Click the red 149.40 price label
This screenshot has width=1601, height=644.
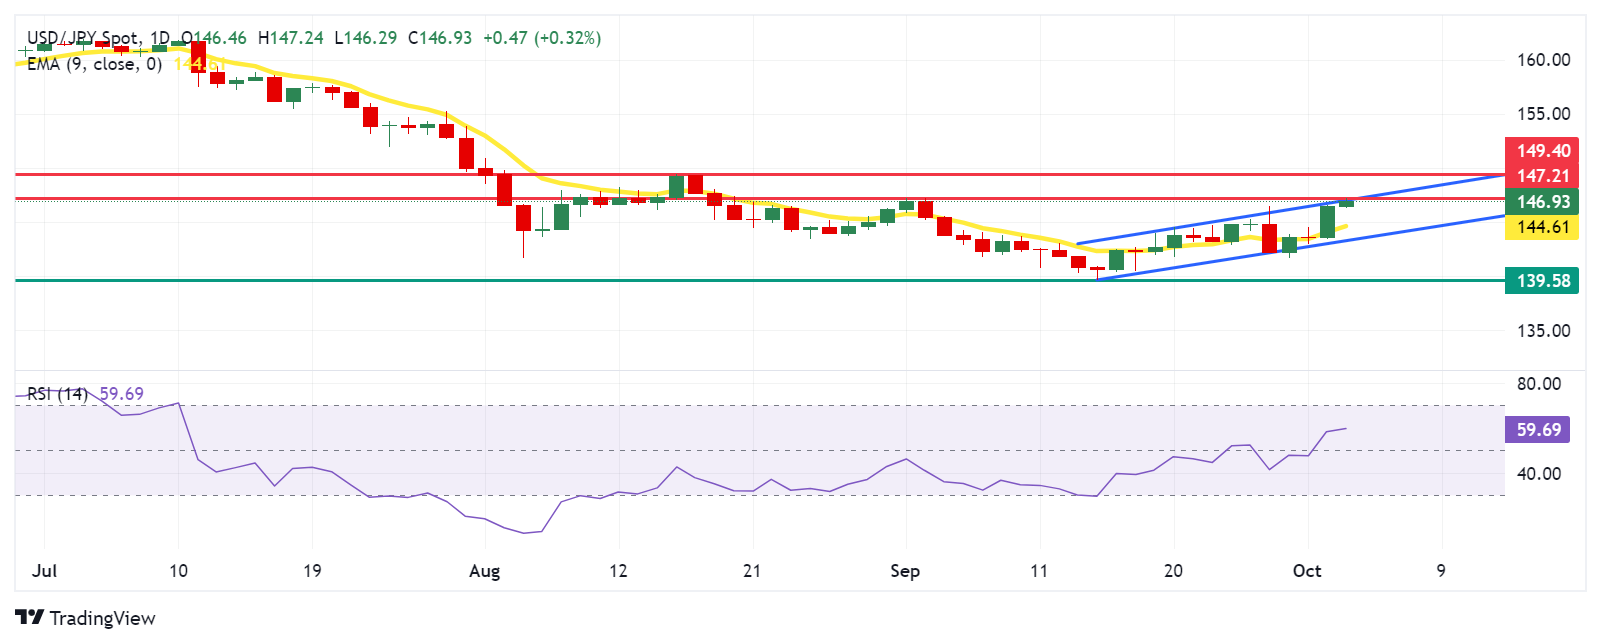1542,151
